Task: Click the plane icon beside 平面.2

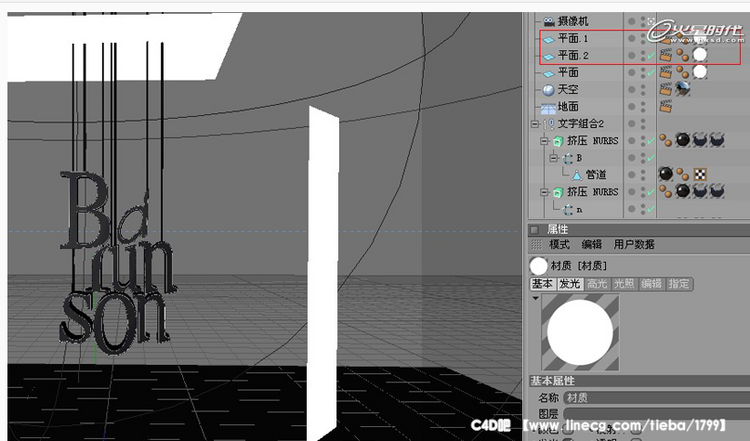Action: click(x=549, y=56)
